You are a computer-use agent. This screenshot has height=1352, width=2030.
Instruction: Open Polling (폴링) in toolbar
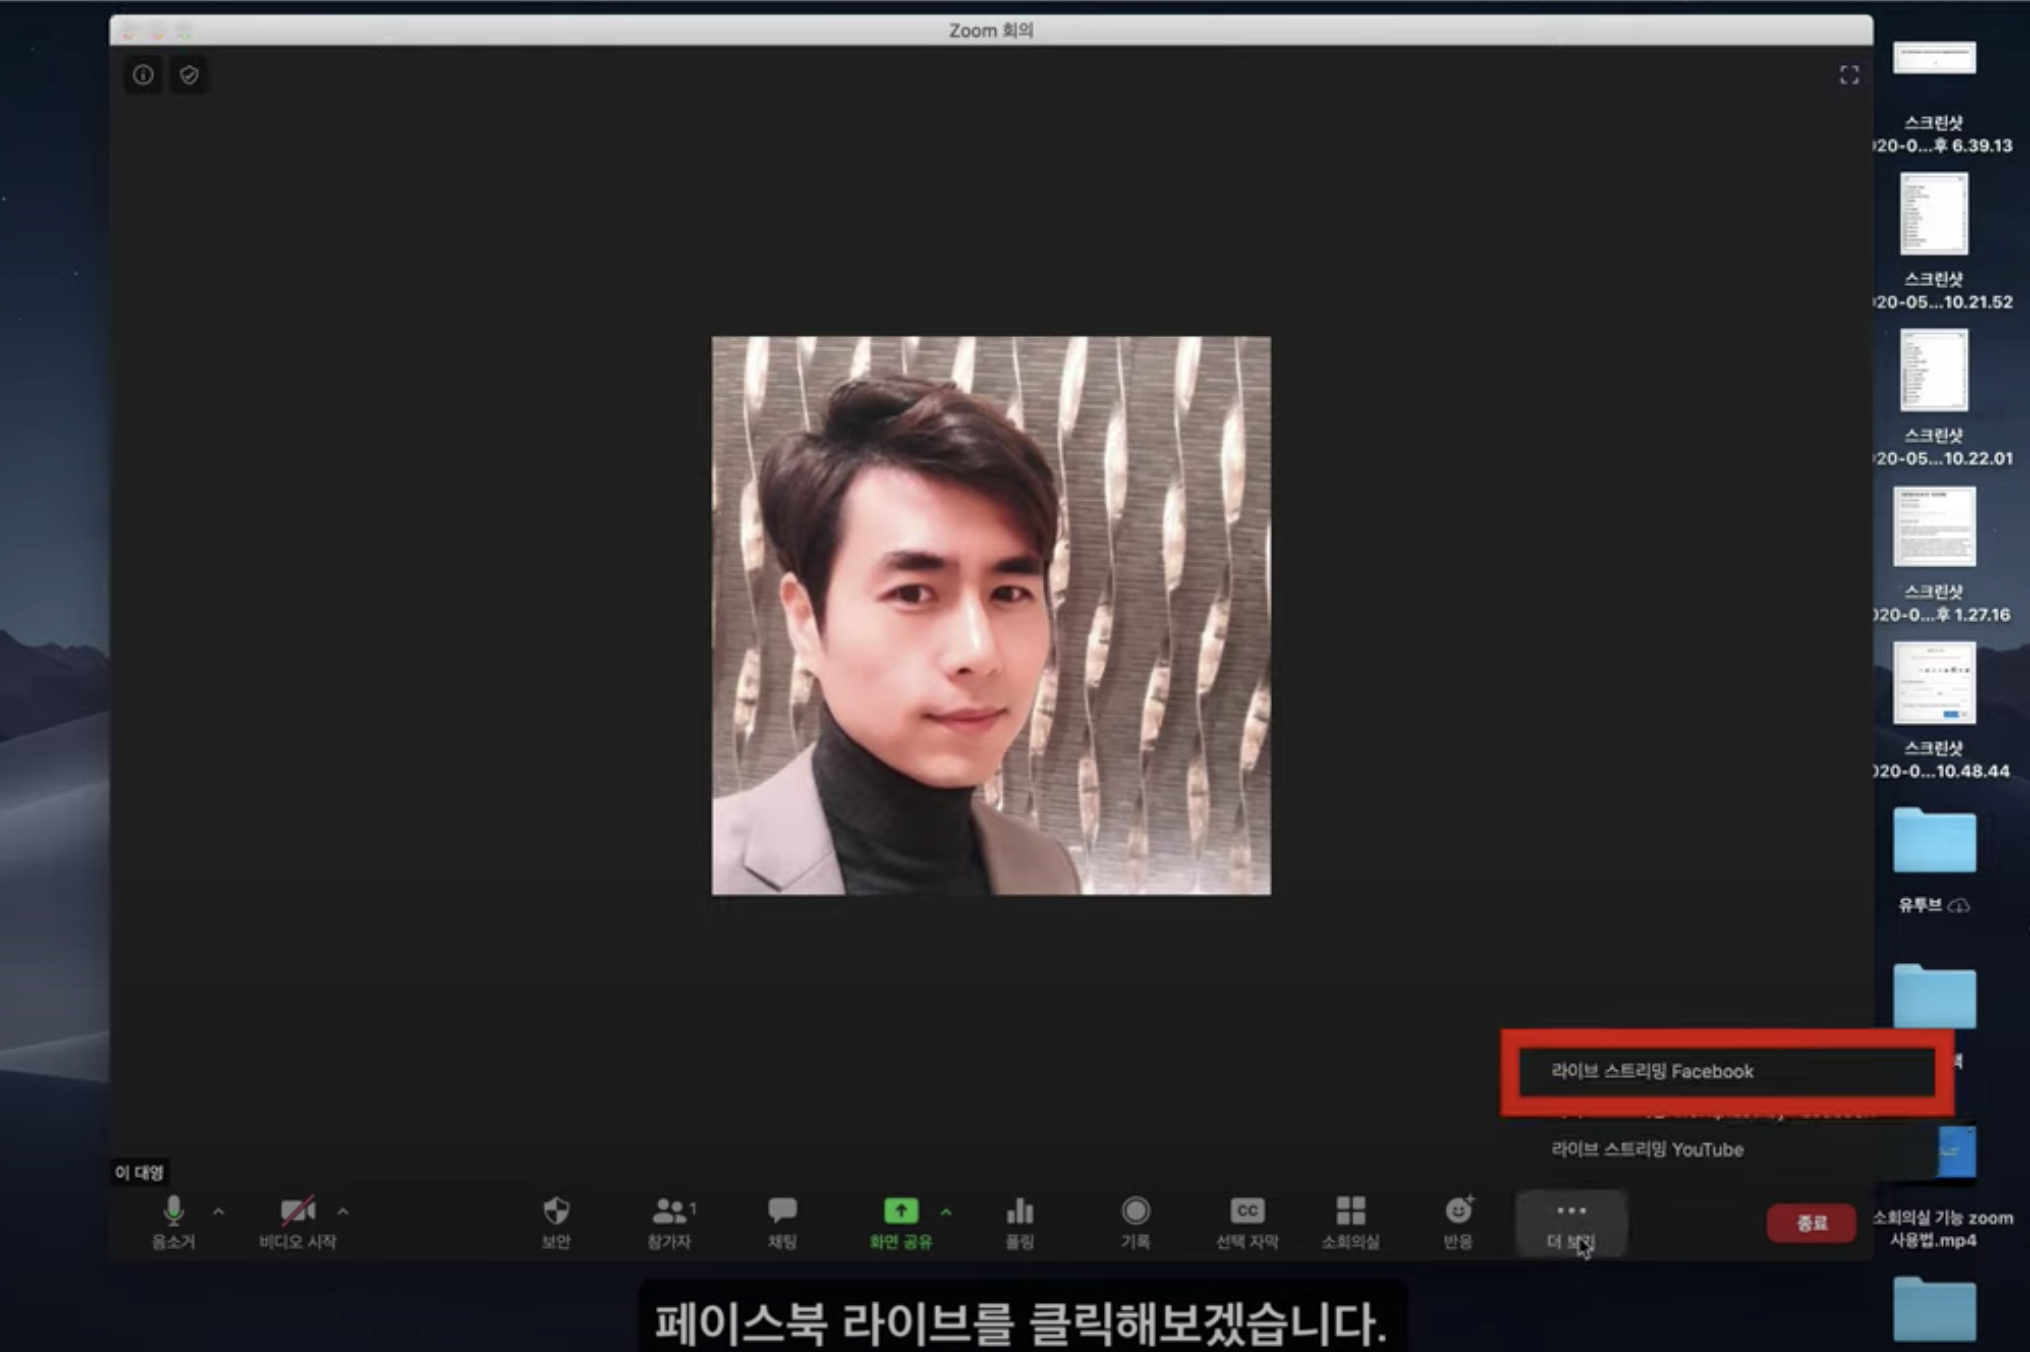[x=1019, y=1222]
